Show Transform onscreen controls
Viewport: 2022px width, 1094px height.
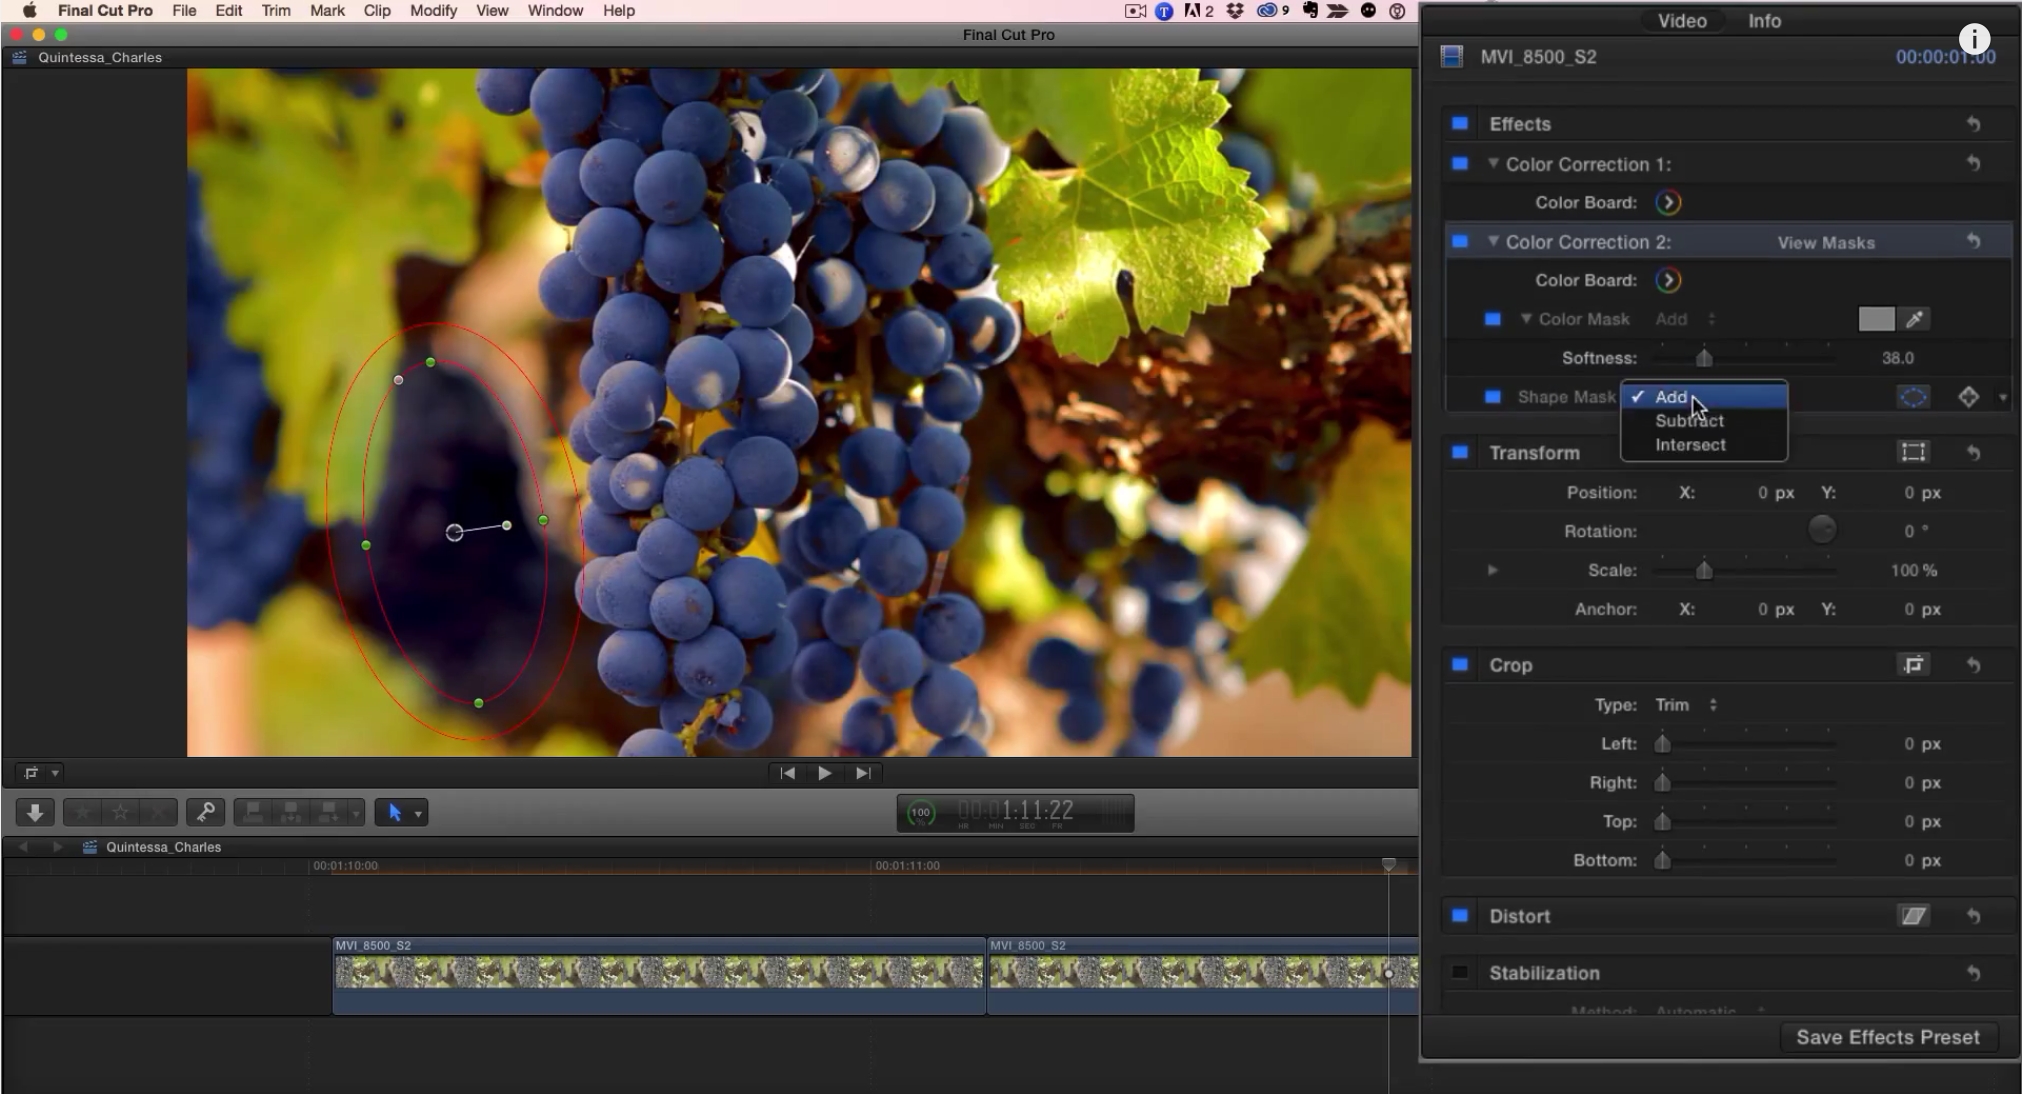click(1913, 452)
